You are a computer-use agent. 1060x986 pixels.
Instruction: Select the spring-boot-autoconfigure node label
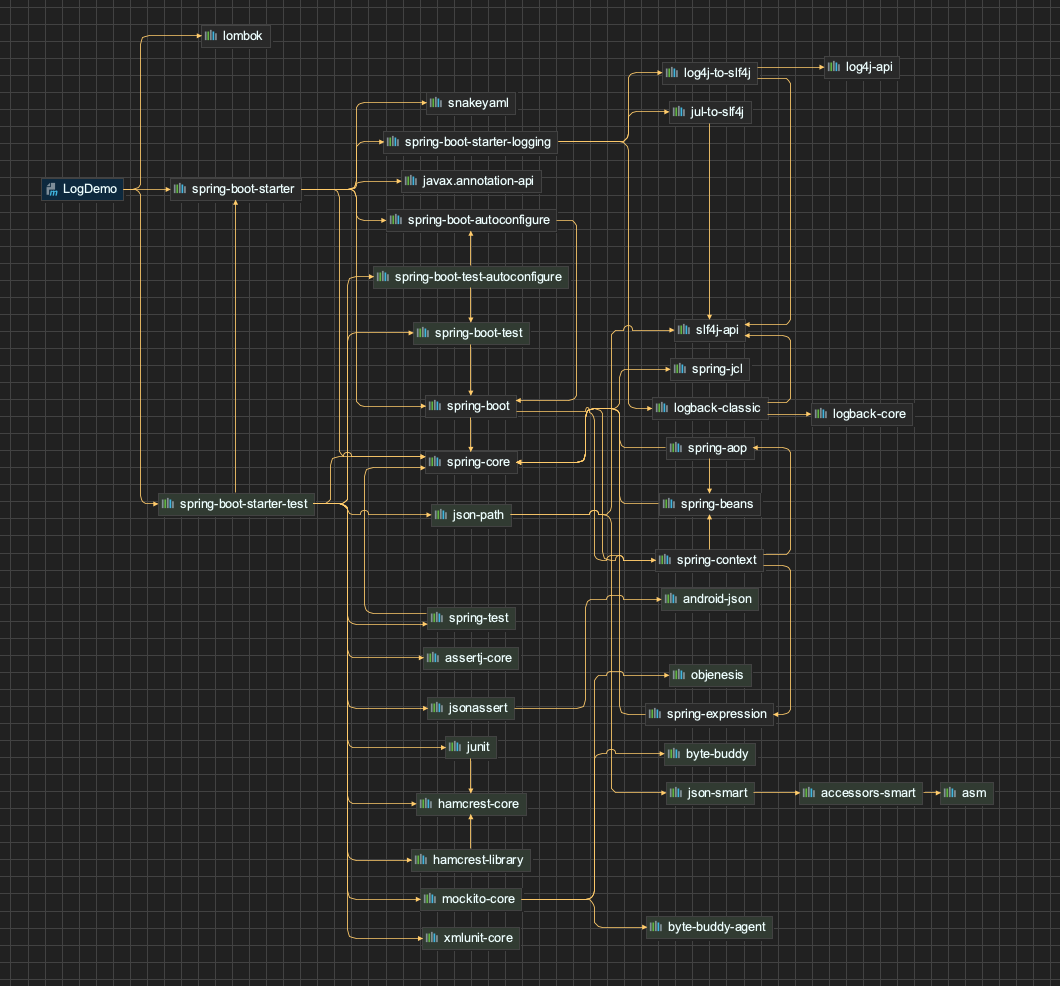tap(479, 220)
